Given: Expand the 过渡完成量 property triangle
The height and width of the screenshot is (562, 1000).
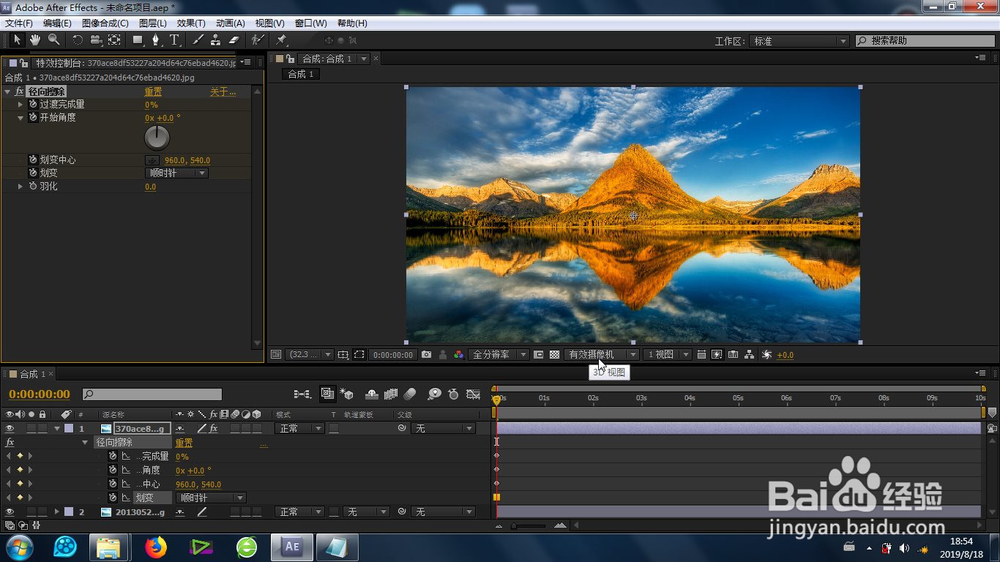Looking at the screenshot, I should click(x=20, y=104).
